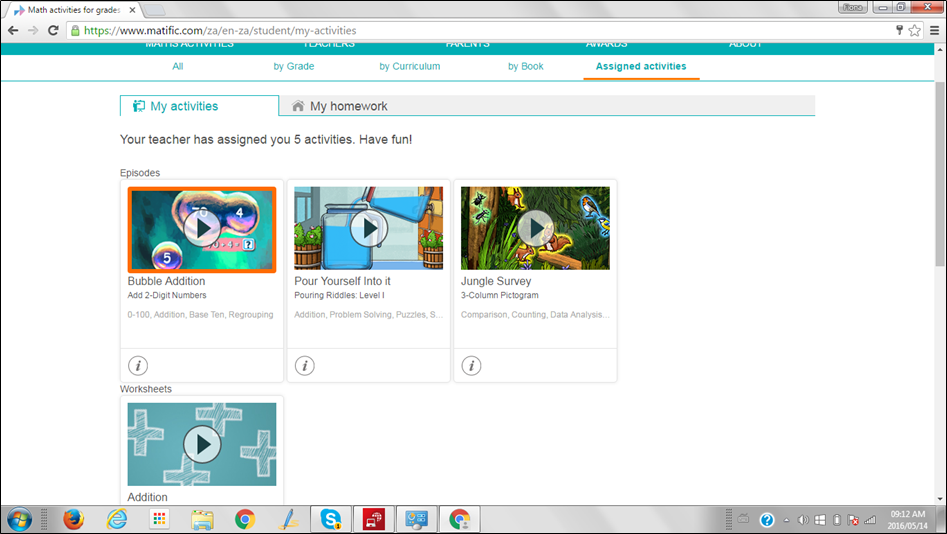Open a new browser tab
Viewport: 947px width, 534px height.
click(x=155, y=10)
